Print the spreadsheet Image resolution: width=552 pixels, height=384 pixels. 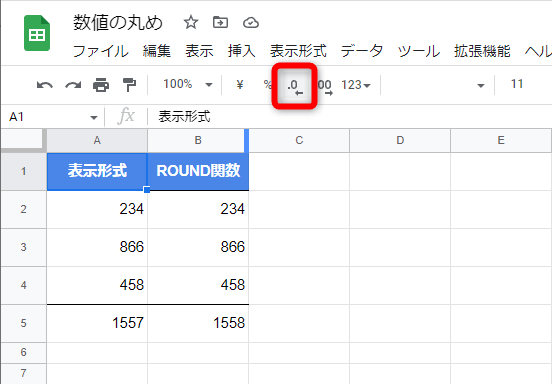click(x=101, y=85)
